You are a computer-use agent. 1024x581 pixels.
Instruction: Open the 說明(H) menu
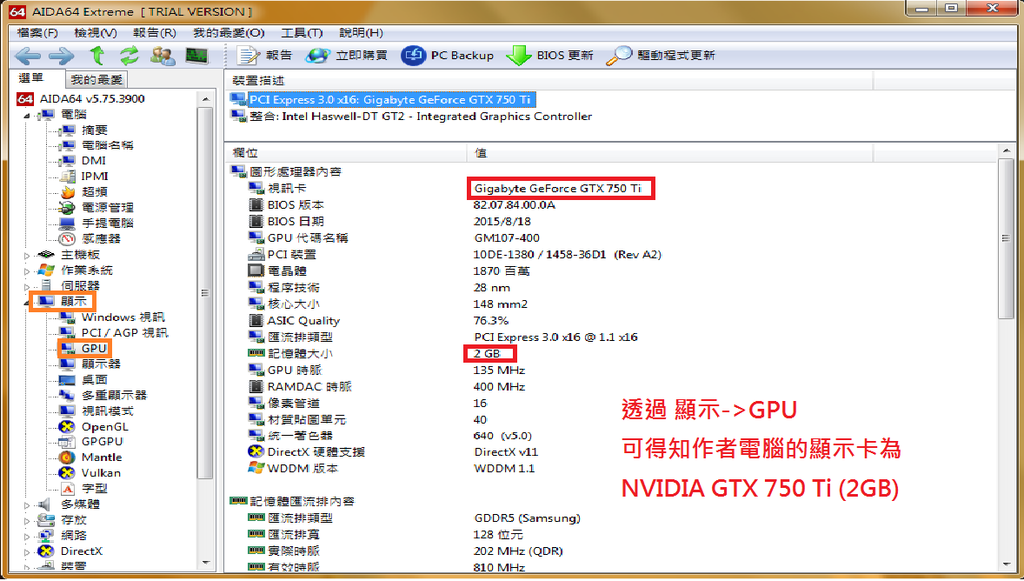click(x=361, y=32)
